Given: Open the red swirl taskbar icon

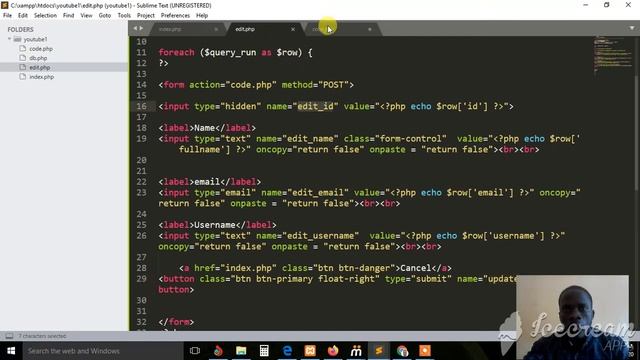Looking at the screenshot, I should point(218,351).
